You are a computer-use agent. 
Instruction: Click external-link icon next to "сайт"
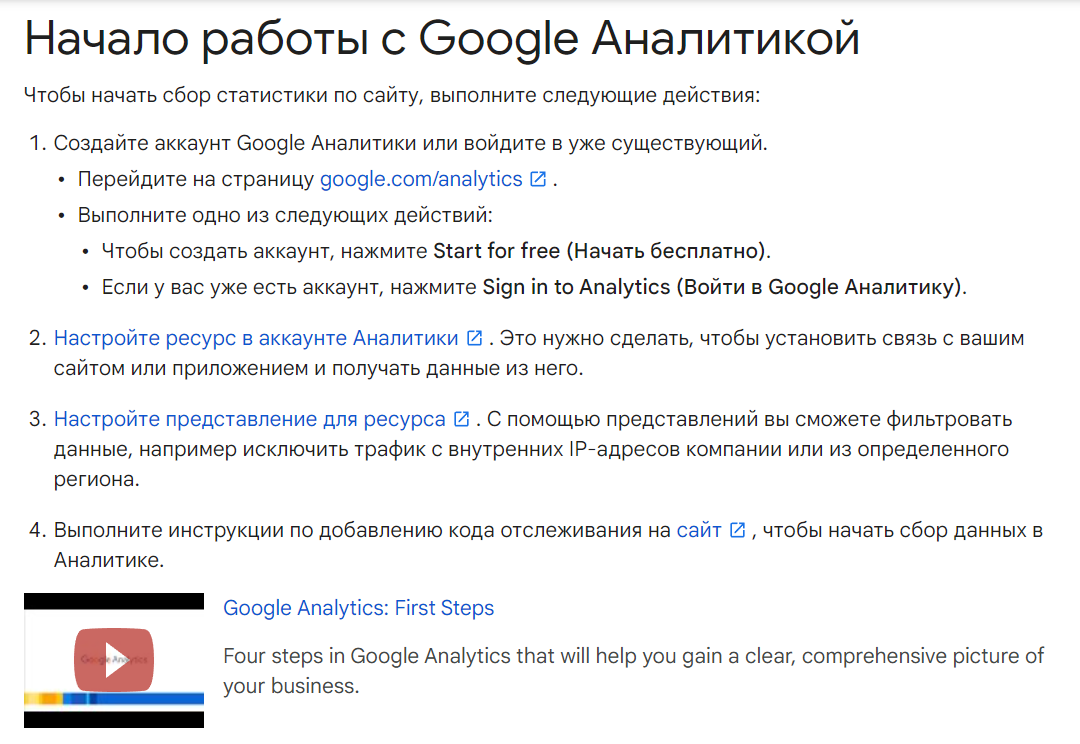pyautogui.click(x=737, y=531)
